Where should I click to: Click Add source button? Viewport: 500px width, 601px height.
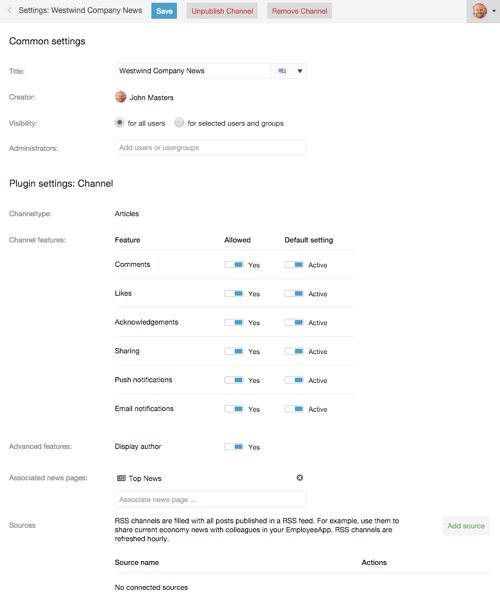(466, 526)
